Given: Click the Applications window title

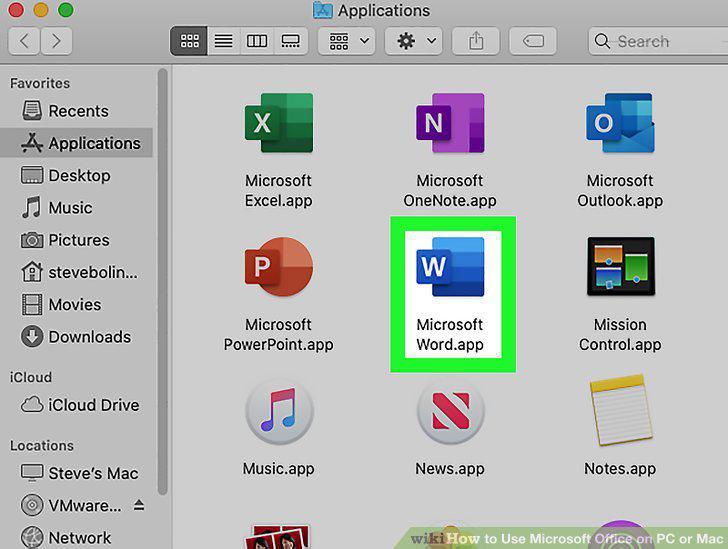Looking at the screenshot, I should click(x=384, y=10).
